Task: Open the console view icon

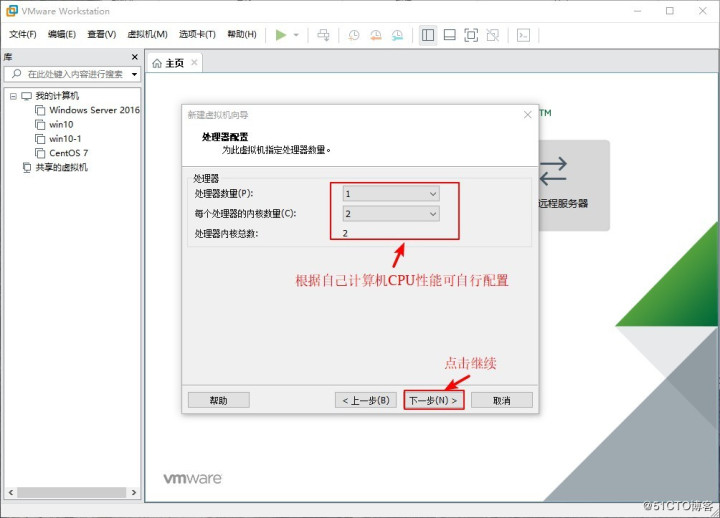Action: pos(523,35)
